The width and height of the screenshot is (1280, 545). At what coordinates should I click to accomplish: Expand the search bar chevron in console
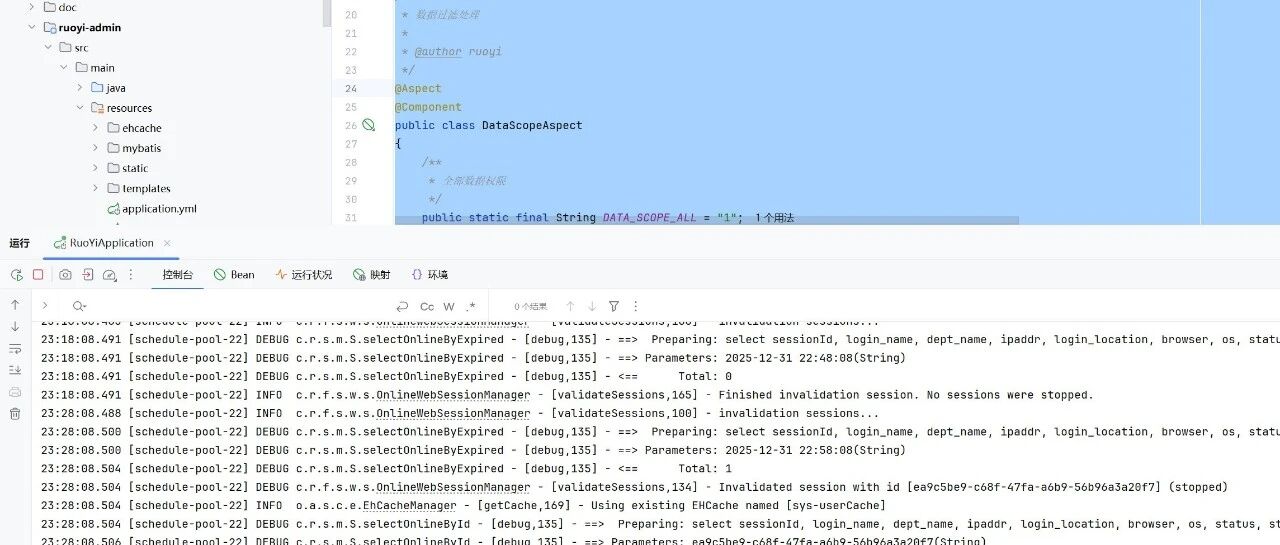coord(45,305)
